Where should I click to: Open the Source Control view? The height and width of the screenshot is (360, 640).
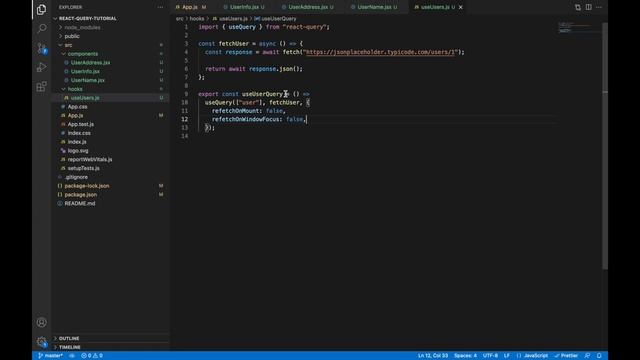41,48
